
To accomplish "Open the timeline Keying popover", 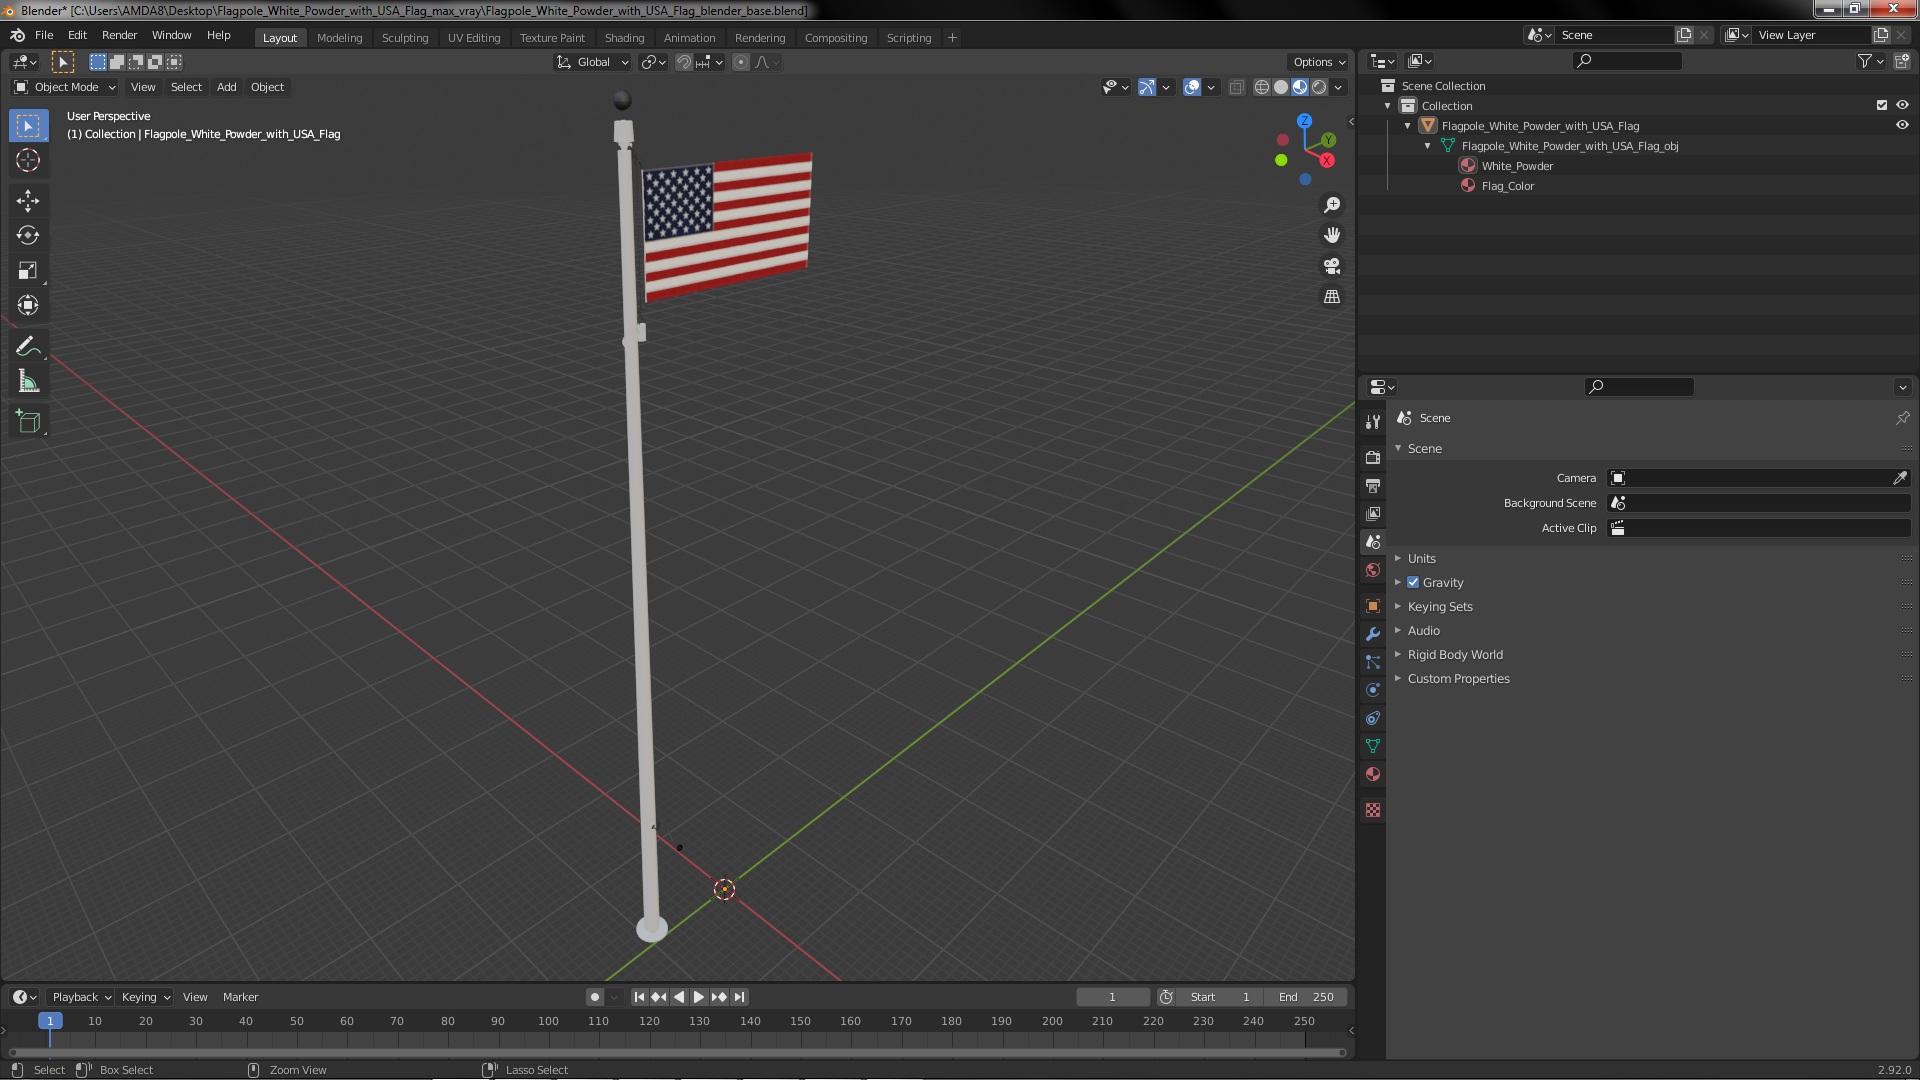I will tap(145, 997).
